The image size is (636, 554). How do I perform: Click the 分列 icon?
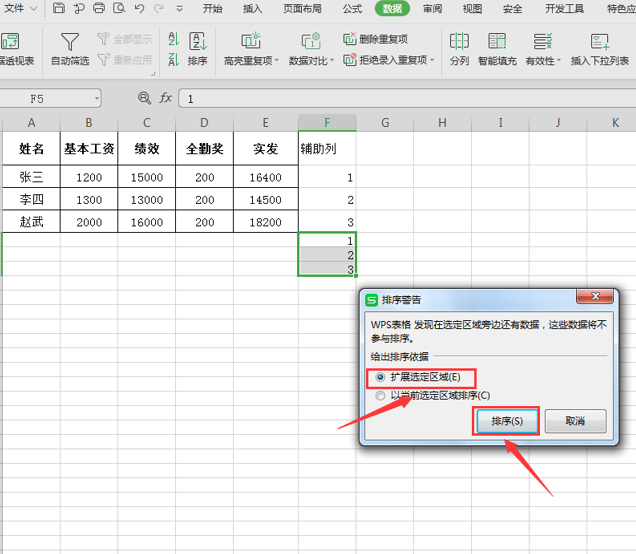(459, 41)
